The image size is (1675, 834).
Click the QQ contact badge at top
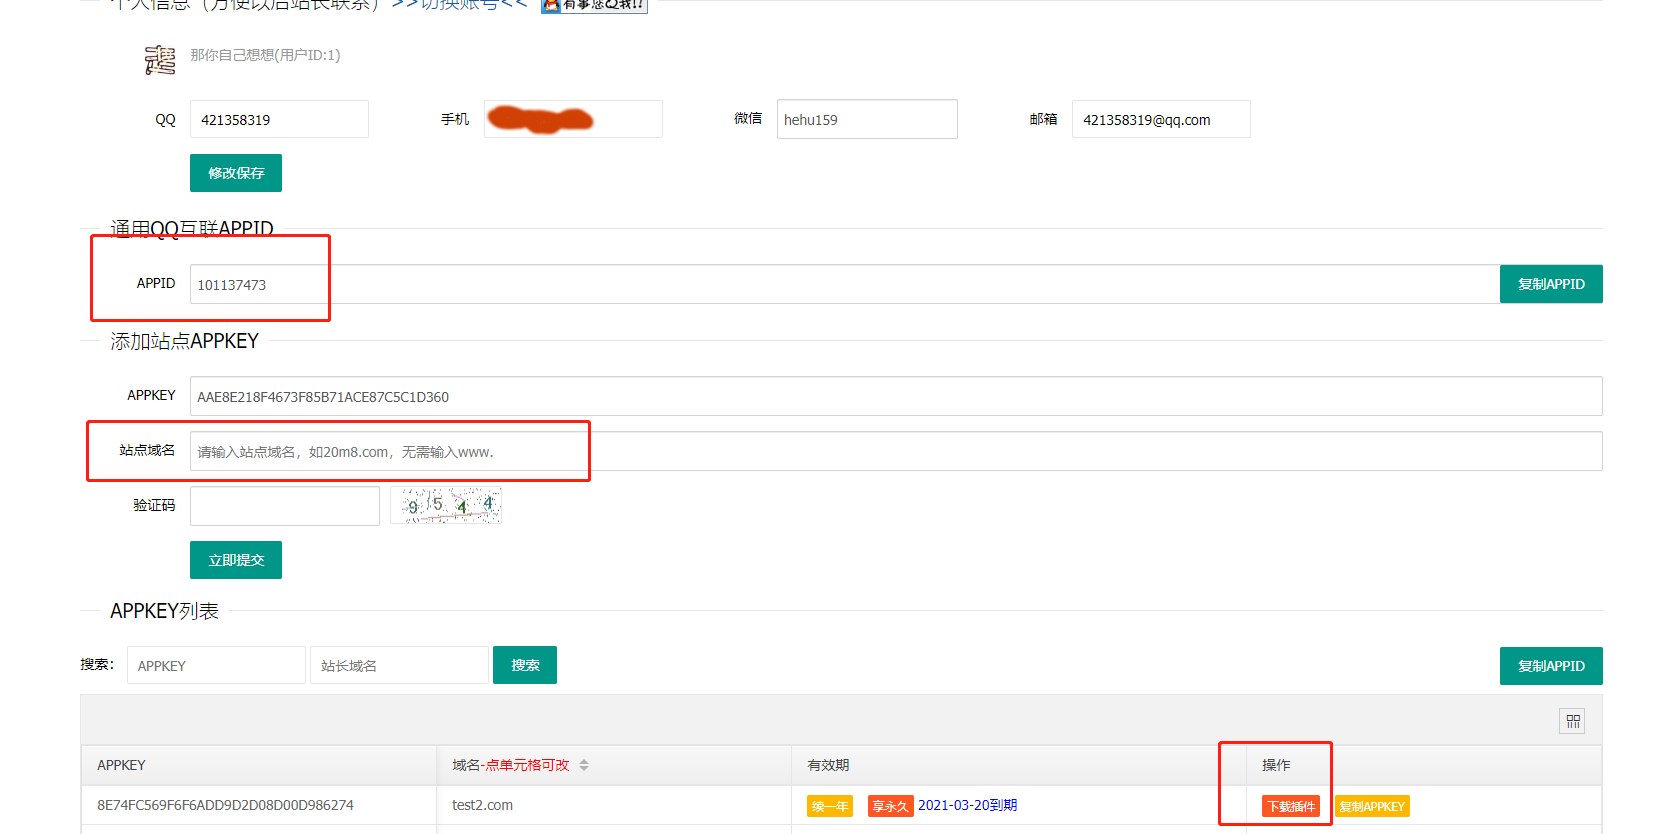[x=594, y=5]
